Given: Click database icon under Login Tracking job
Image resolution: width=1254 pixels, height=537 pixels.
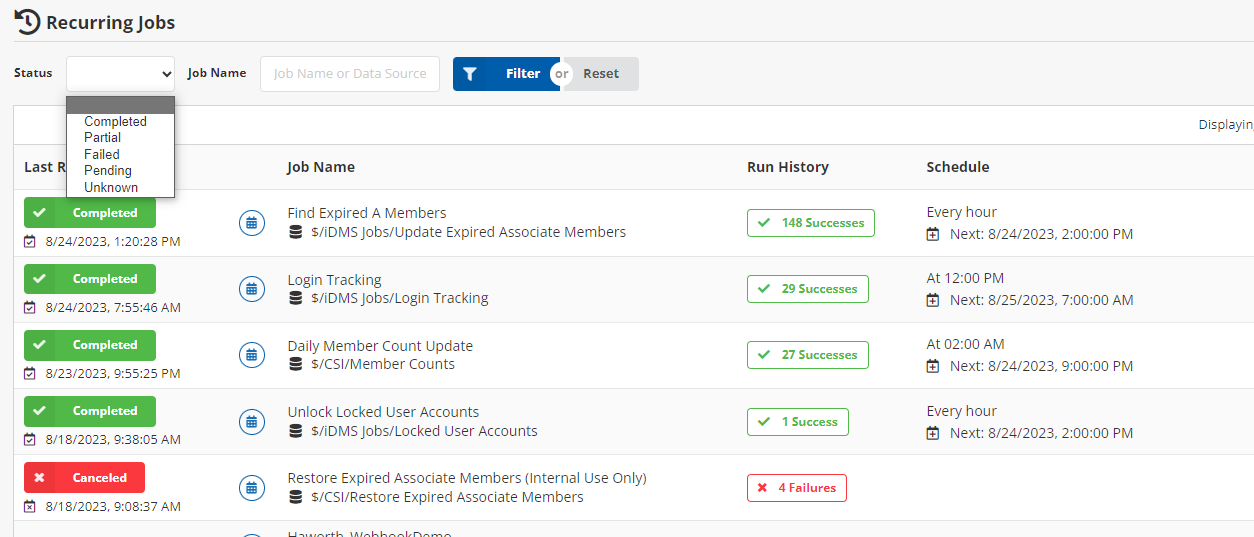Looking at the screenshot, I should [x=295, y=298].
